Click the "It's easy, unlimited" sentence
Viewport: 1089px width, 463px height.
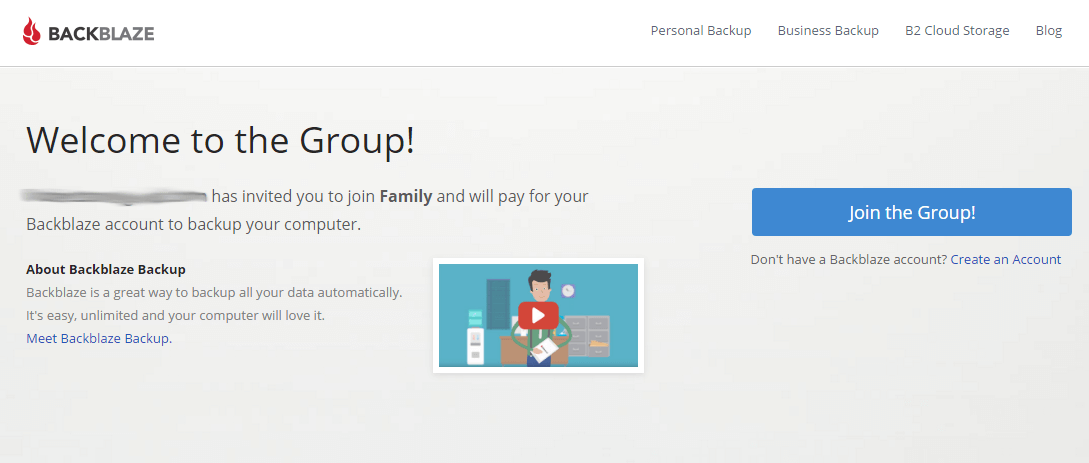point(176,316)
